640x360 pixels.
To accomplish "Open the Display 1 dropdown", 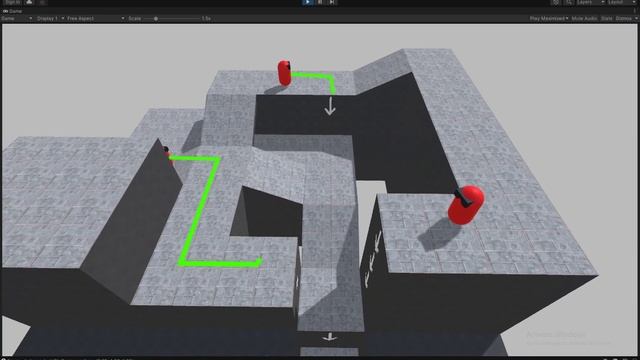I will pyautogui.click(x=50, y=18).
